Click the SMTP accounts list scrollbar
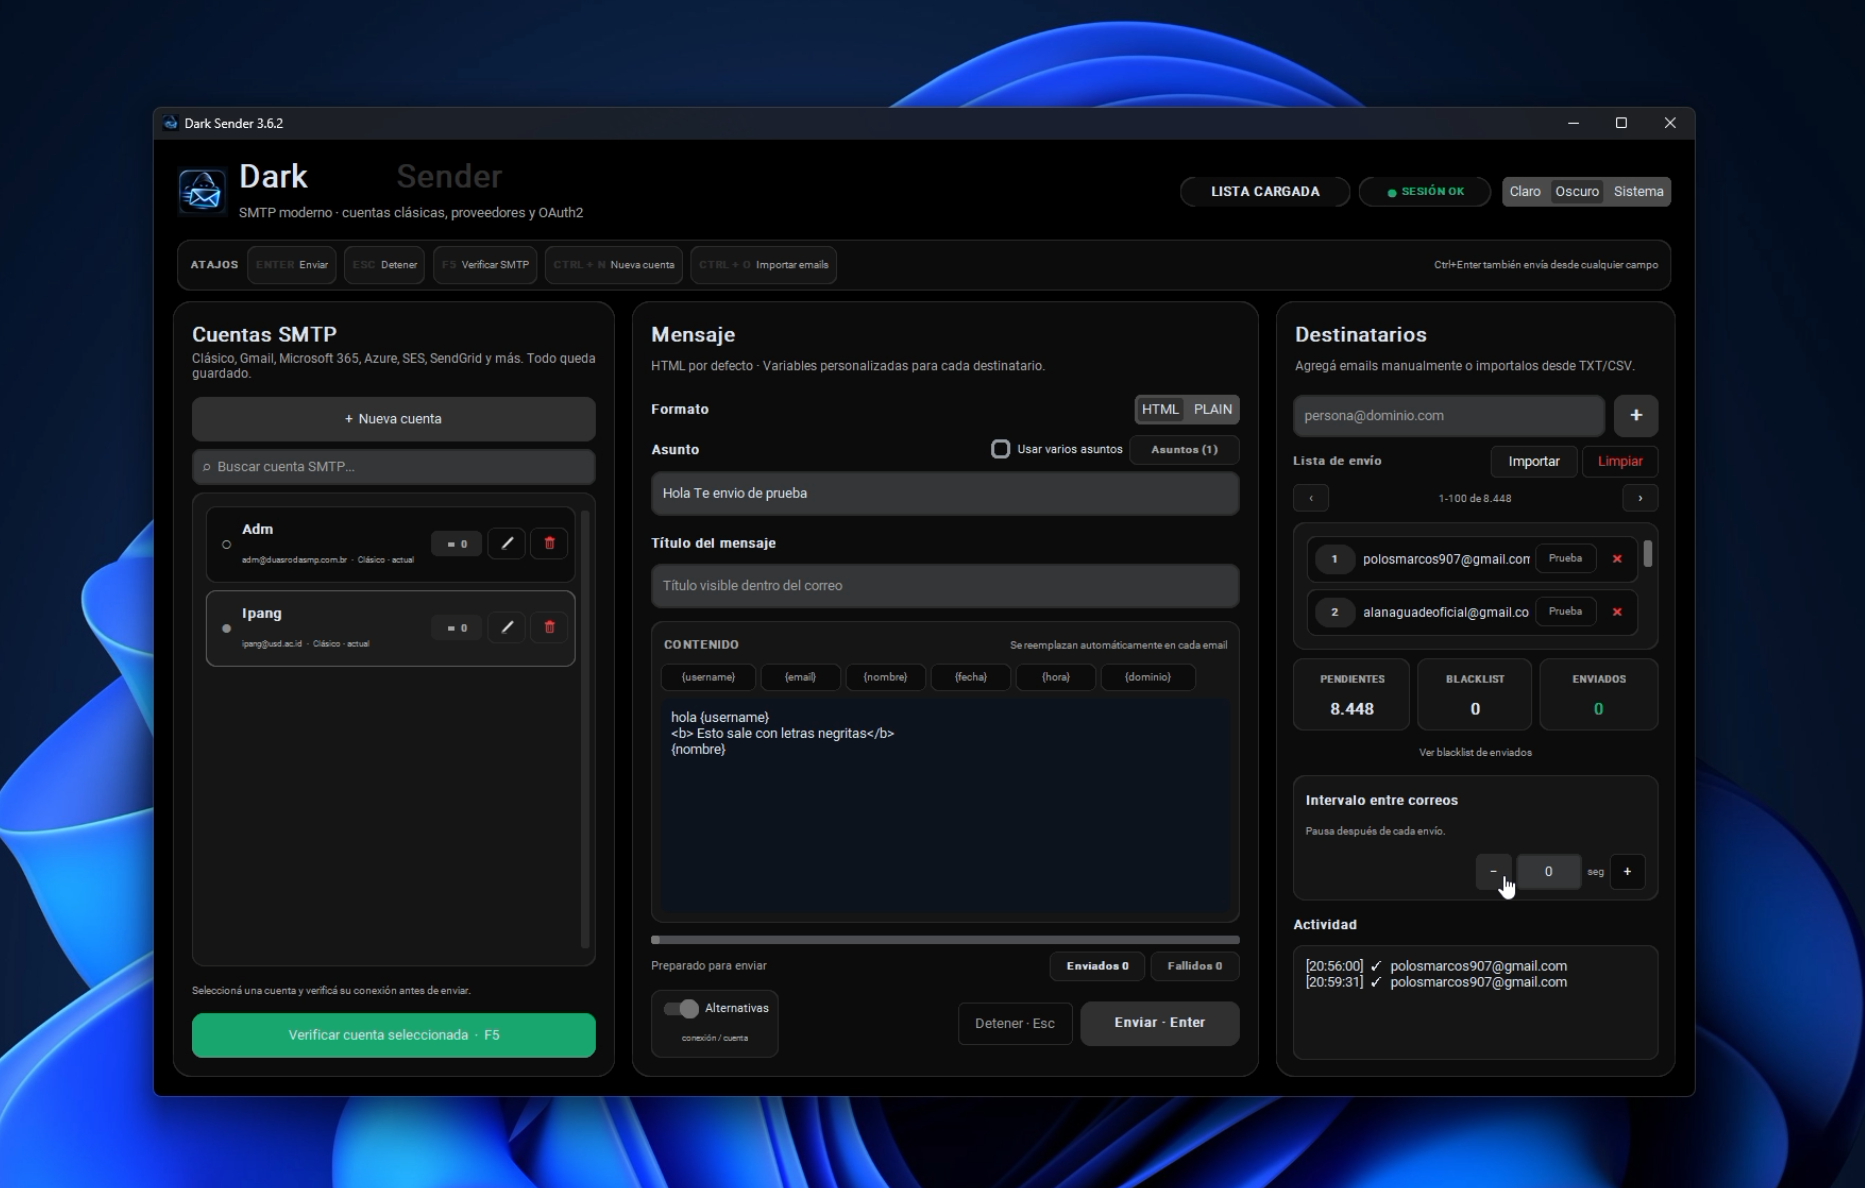This screenshot has width=1865, height=1188. (x=585, y=729)
